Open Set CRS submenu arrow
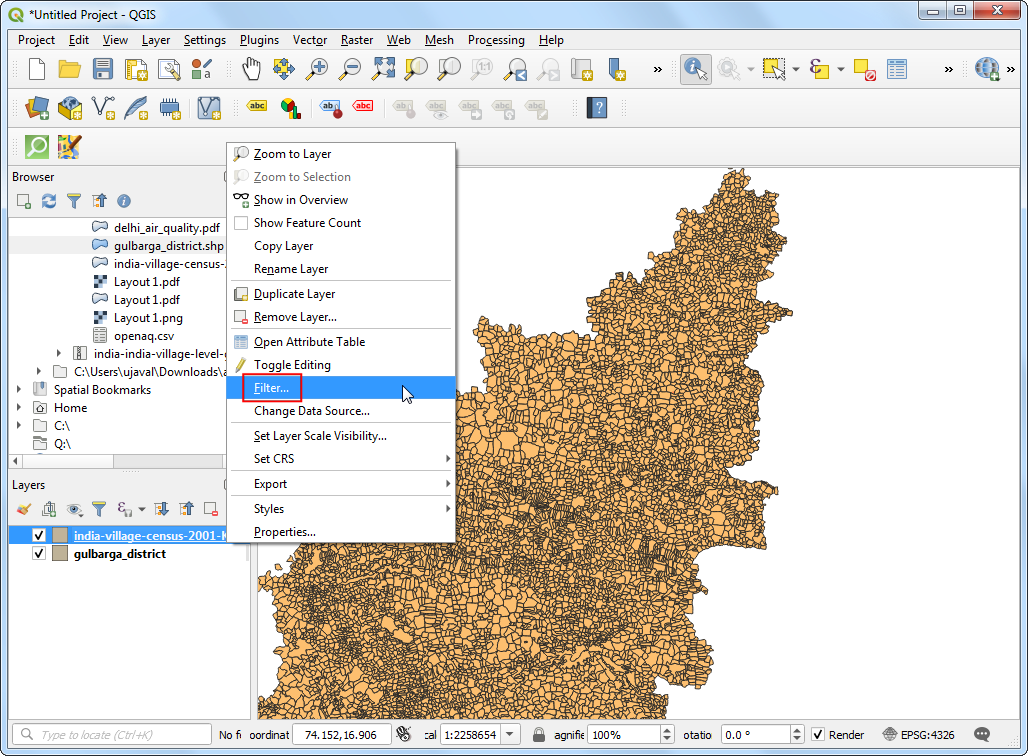This screenshot has width=1028, height=756. [448, 459]
